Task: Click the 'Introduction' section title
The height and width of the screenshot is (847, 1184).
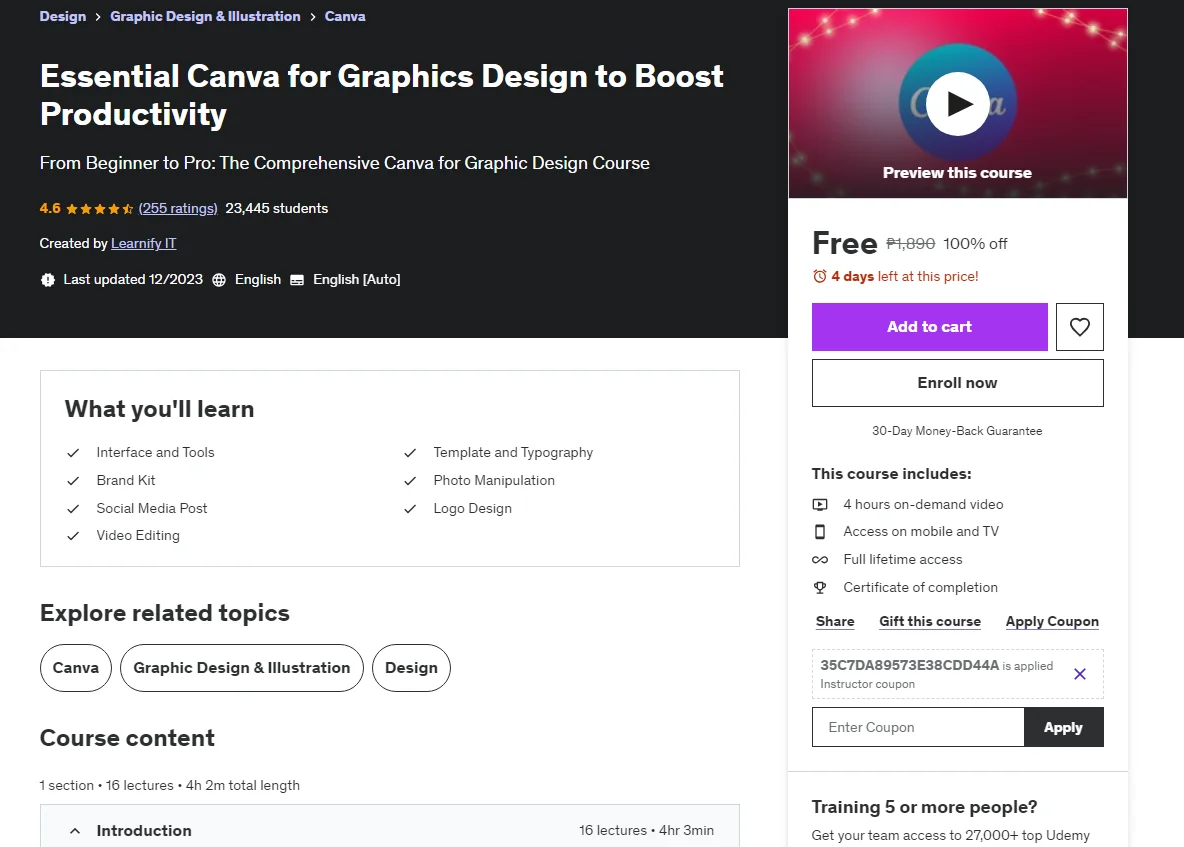Action: [144, 830]
